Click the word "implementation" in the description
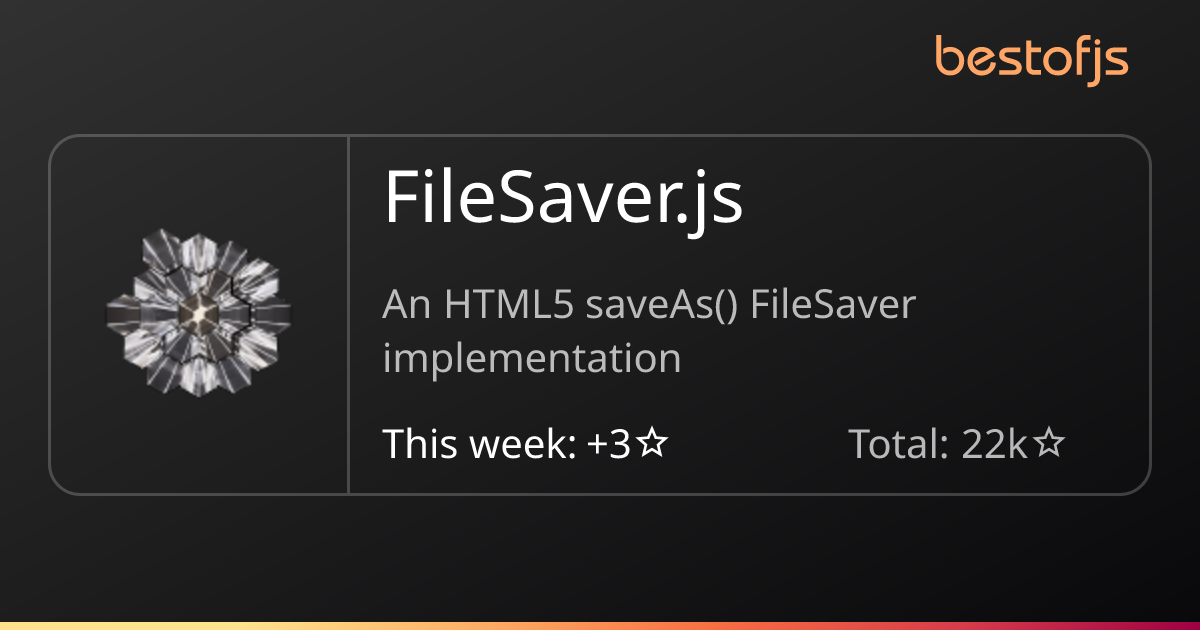This screenshot has height=630, width=1200. [x=532, y=357]
